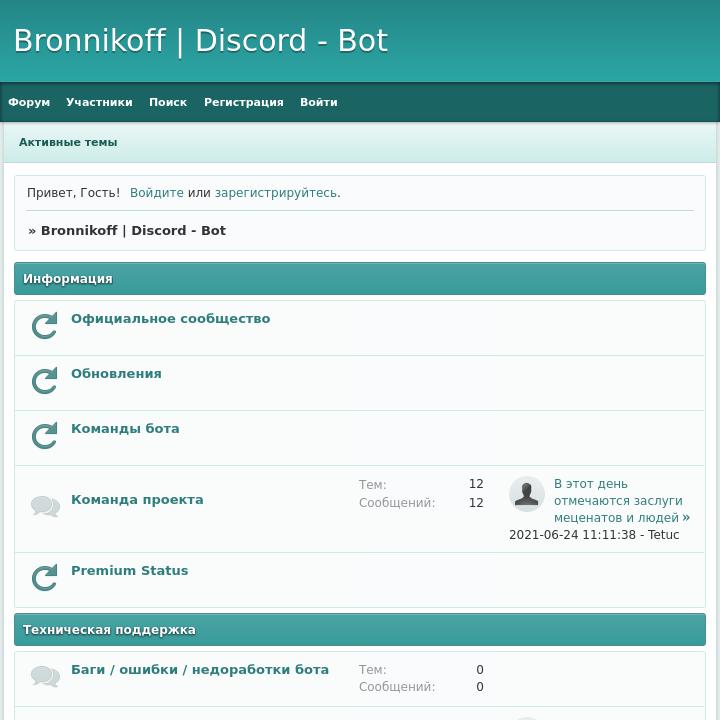Click the redirect arrow icon beside Premium Status
This screenshot has height=720, width=720.
[x=45, y=577]
